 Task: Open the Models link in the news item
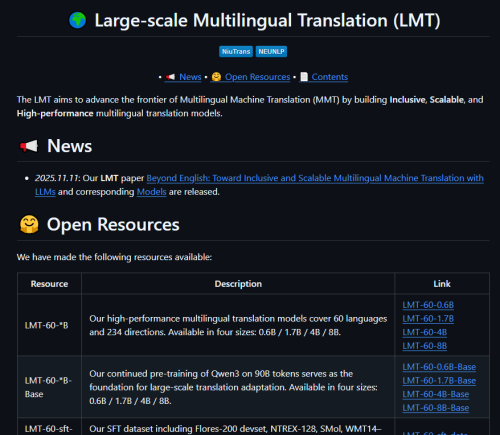151,192
